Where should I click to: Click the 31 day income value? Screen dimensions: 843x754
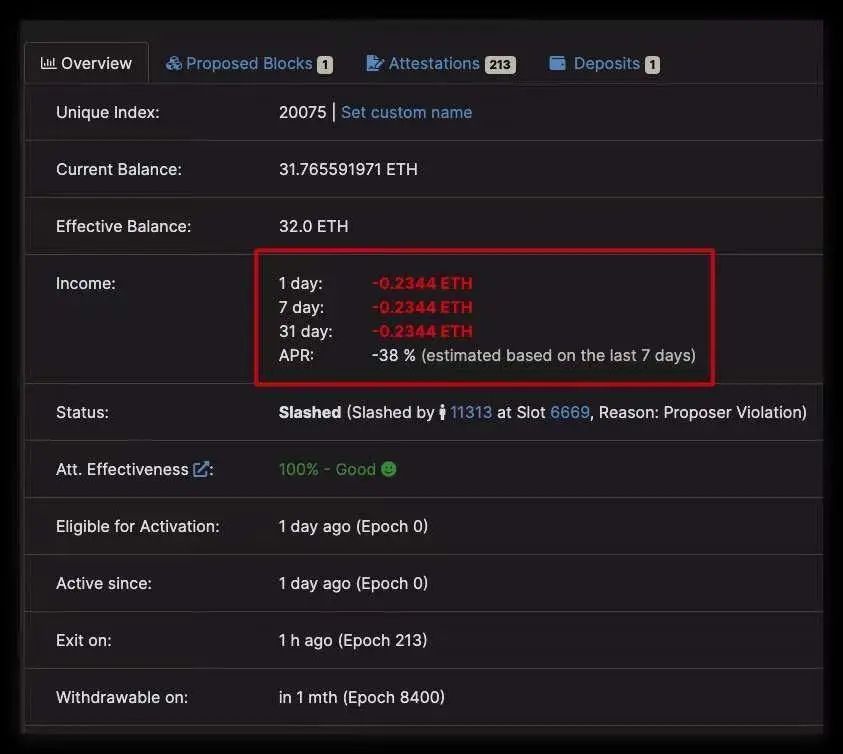[422, 331]
